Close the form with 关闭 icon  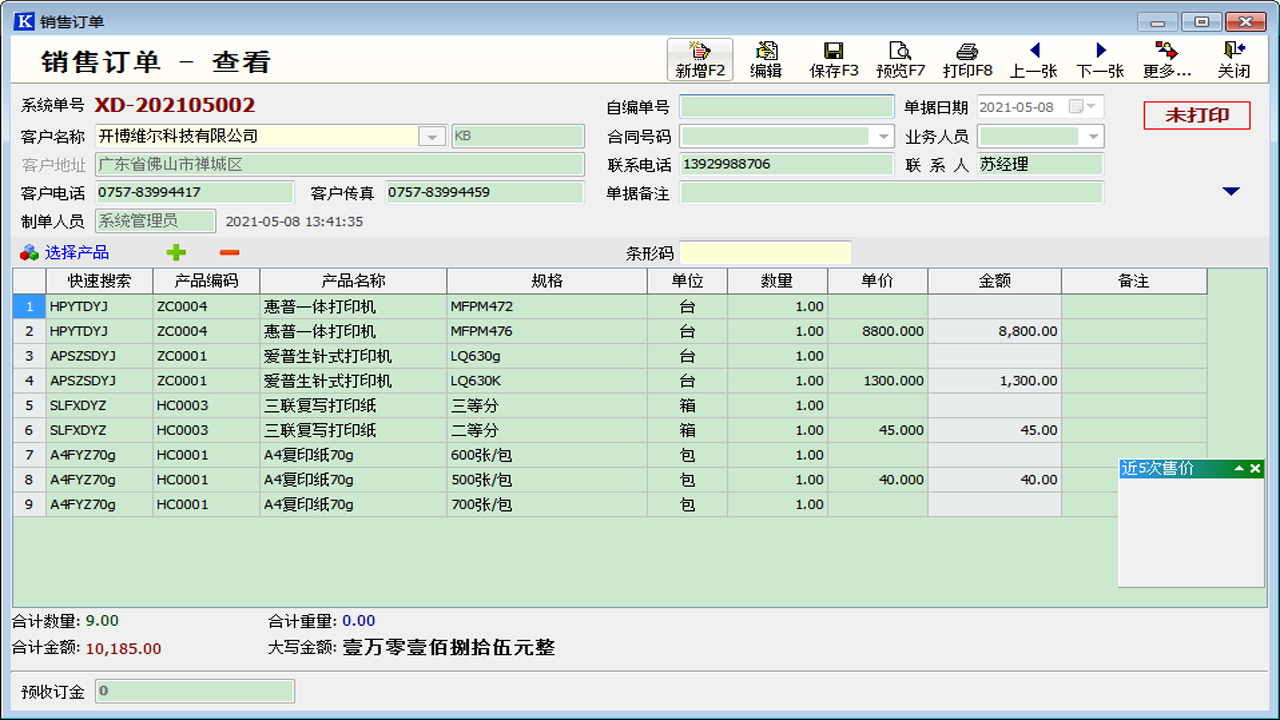[1233, 59]
